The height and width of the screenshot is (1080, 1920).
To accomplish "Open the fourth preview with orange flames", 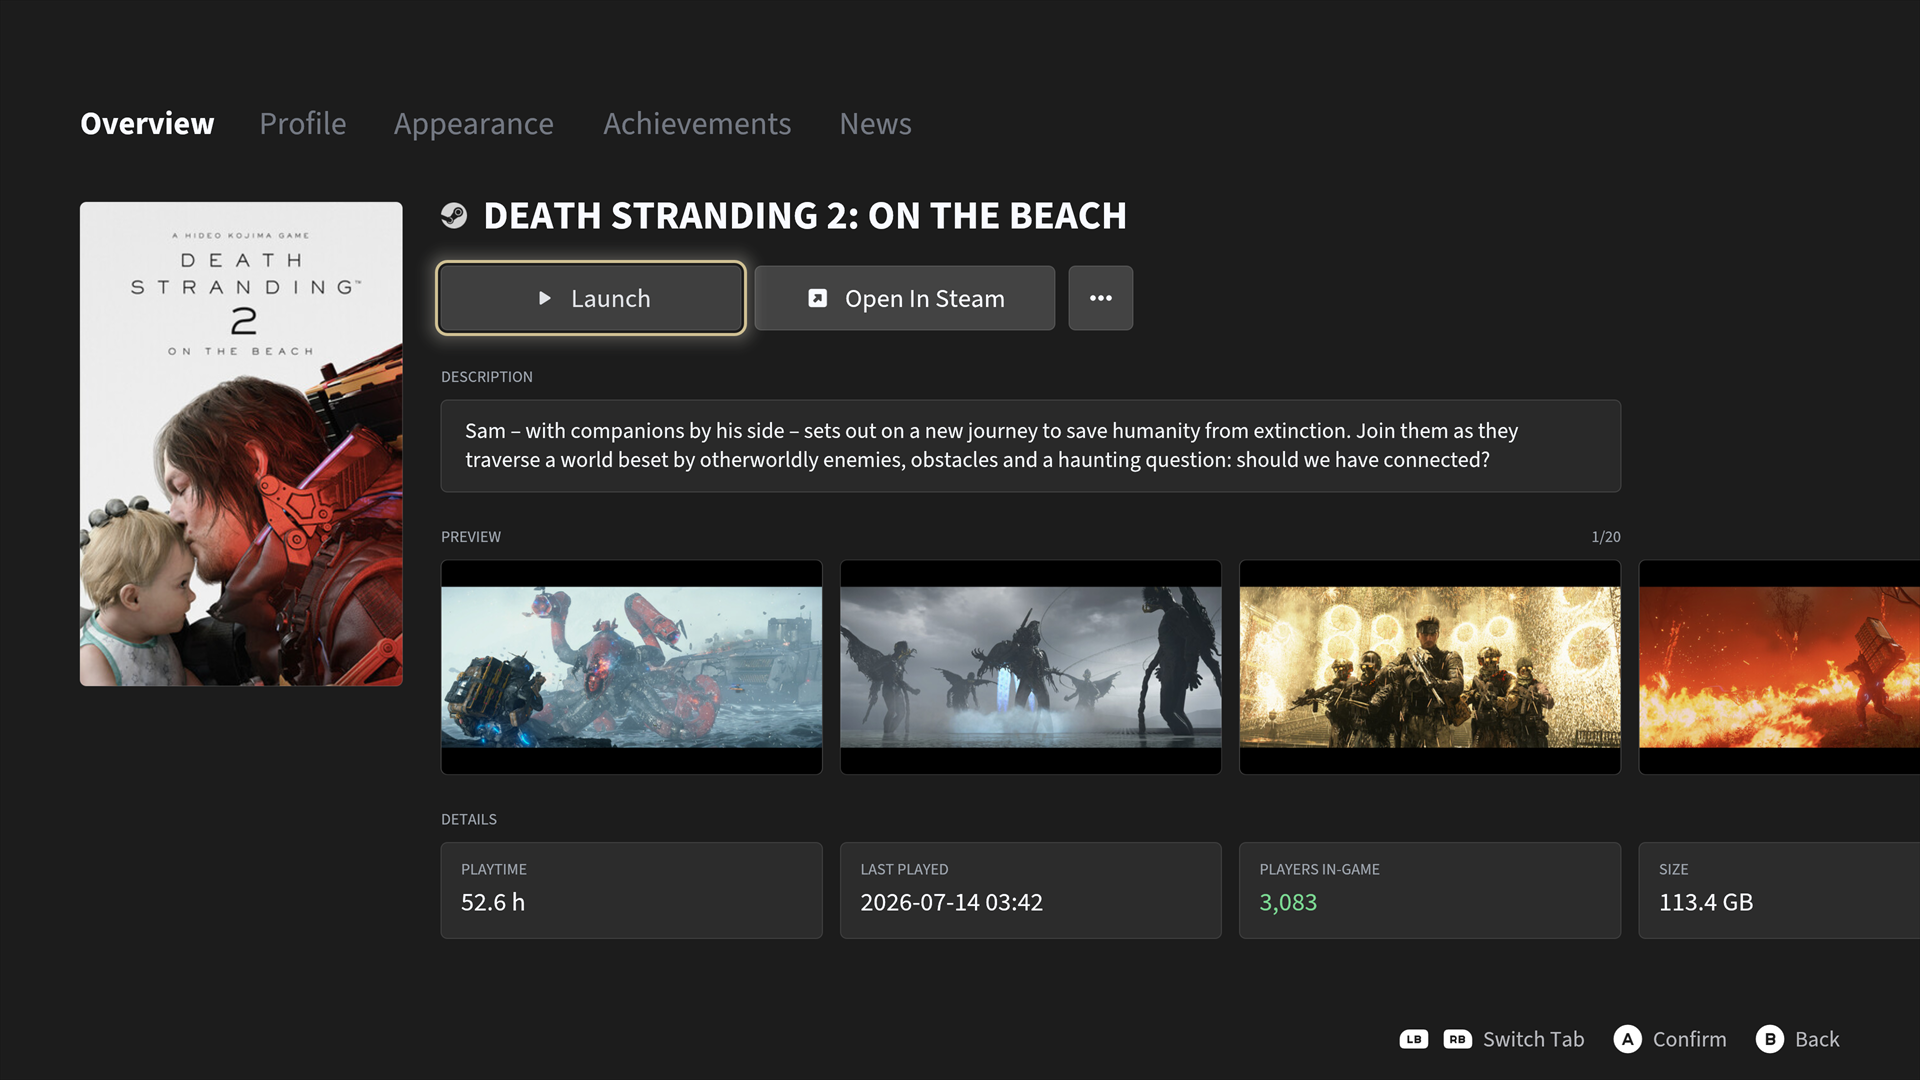I will pos(1780,667).
